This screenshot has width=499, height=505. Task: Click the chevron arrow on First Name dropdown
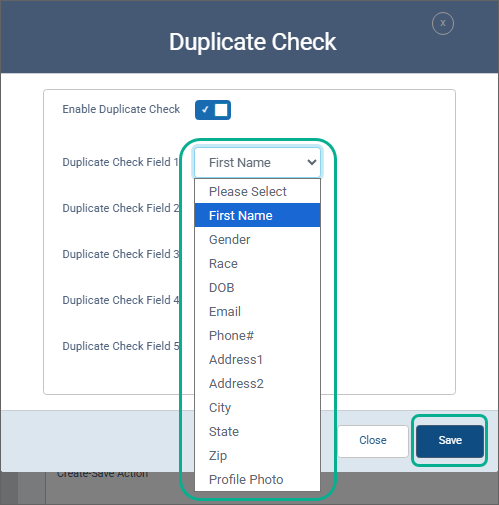(x=312, y=163)
